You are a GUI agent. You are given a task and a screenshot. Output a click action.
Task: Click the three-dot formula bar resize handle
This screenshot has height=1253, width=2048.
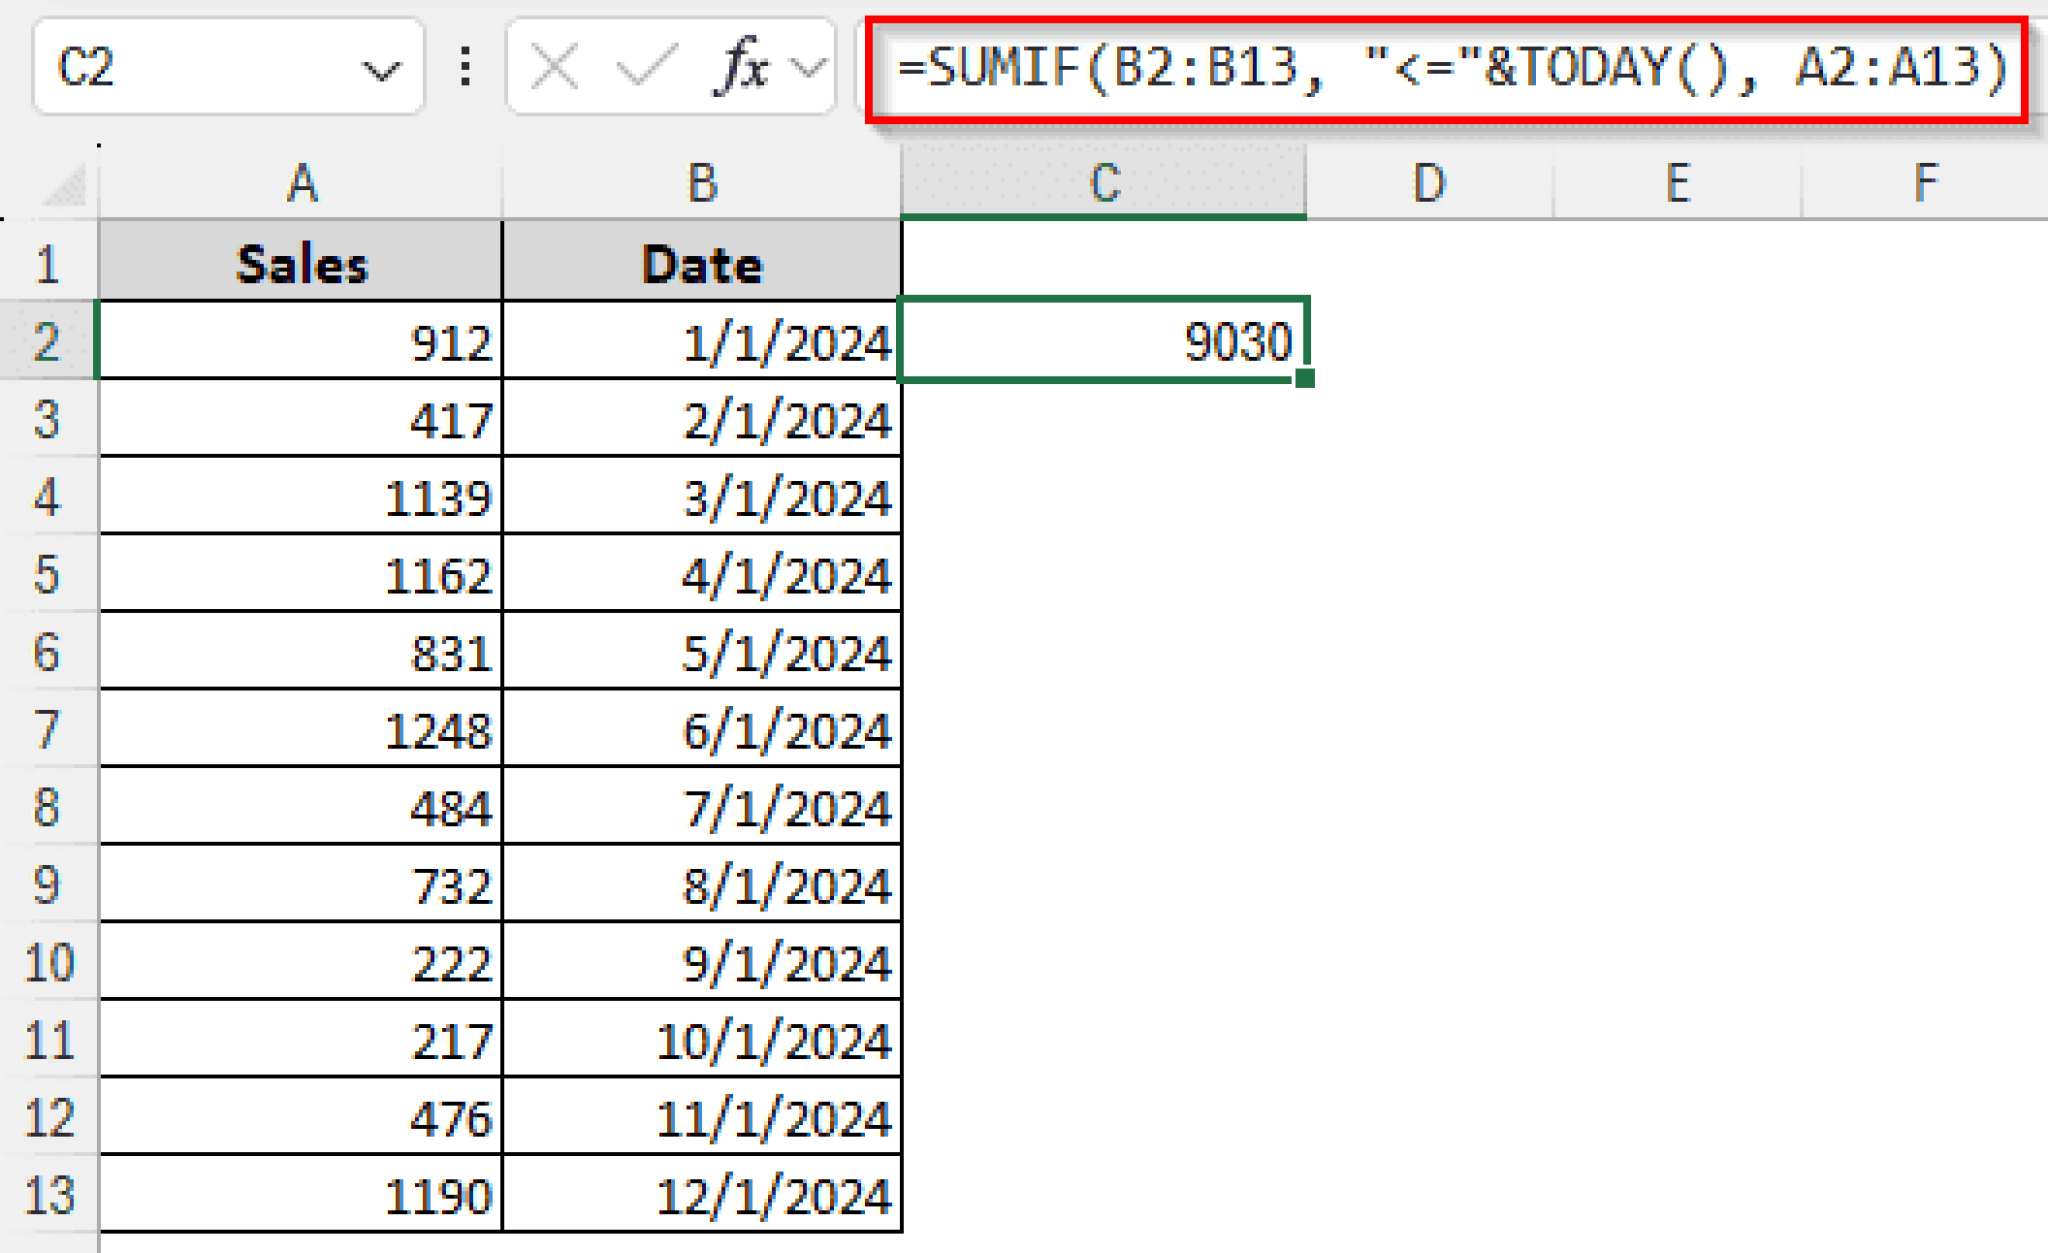(466, 68)
